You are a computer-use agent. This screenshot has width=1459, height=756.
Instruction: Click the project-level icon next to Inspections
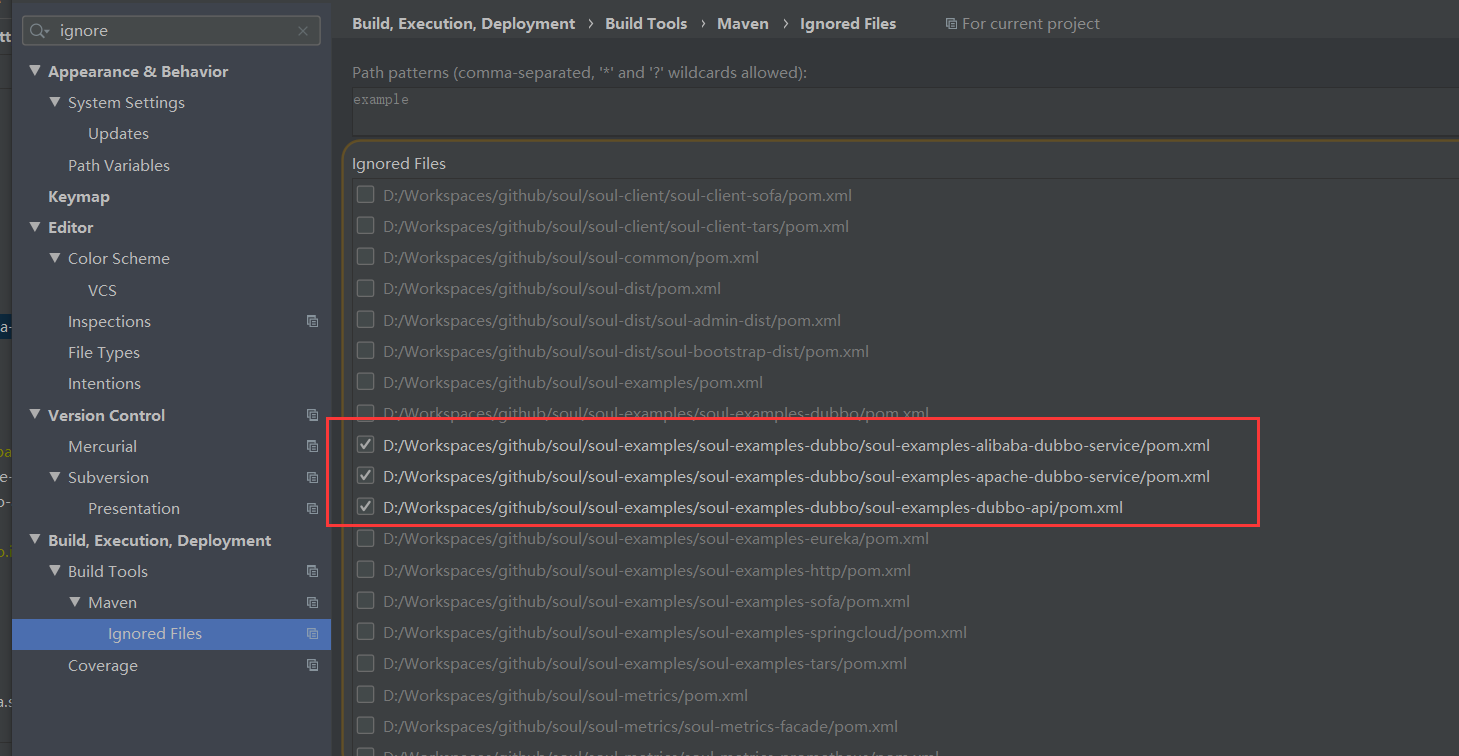[312, 321]
